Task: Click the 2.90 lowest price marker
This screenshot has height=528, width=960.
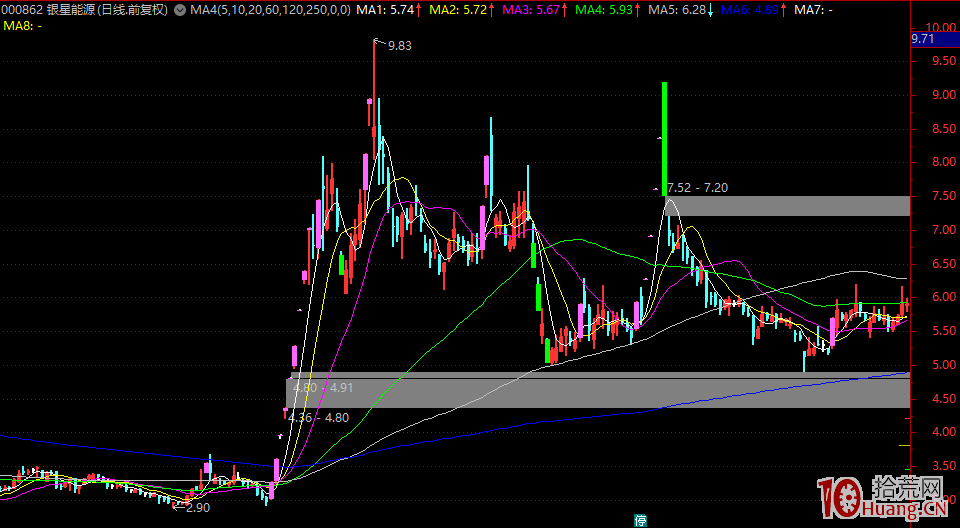Action: (x=194, y=508)
